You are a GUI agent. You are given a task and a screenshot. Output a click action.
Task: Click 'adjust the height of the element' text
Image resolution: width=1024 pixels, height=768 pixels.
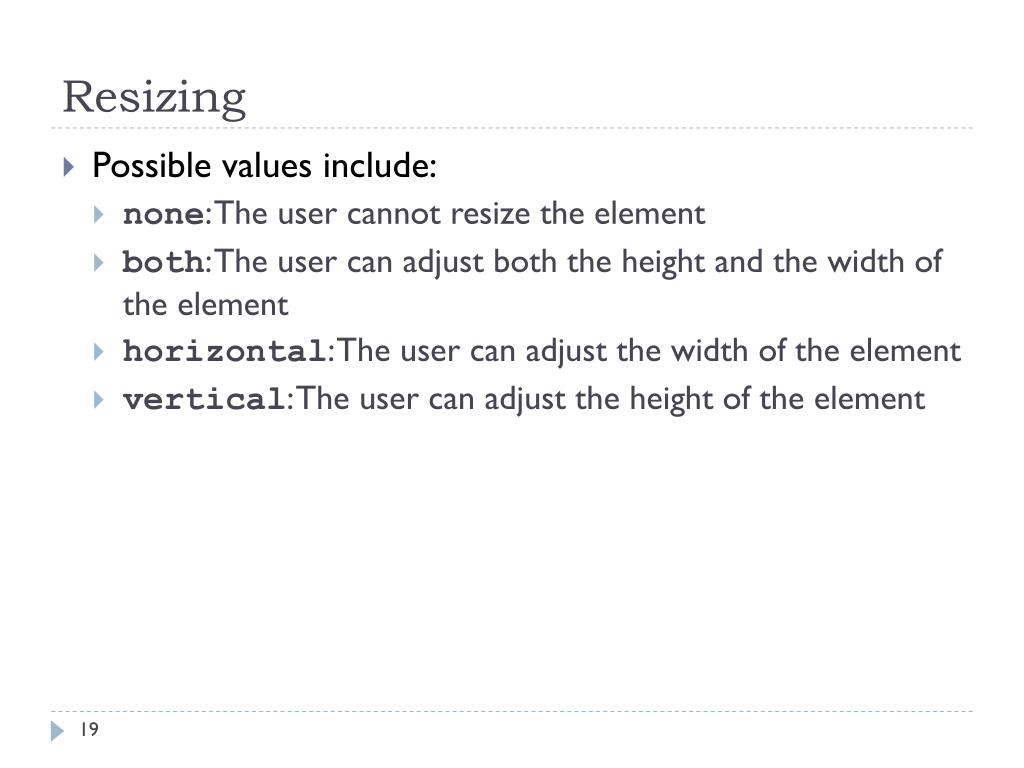(705, 399)
